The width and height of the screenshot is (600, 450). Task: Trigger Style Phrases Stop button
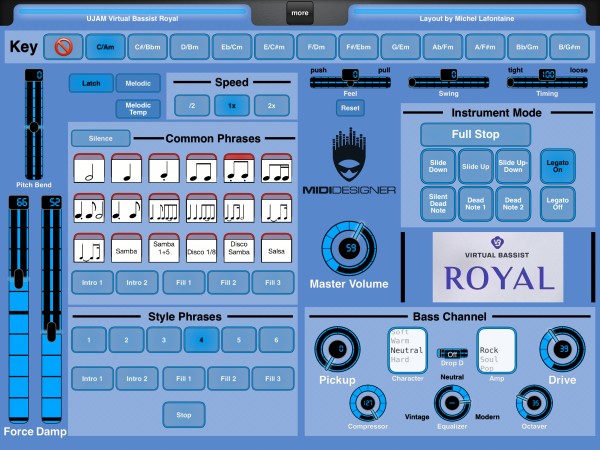point(184,415)
